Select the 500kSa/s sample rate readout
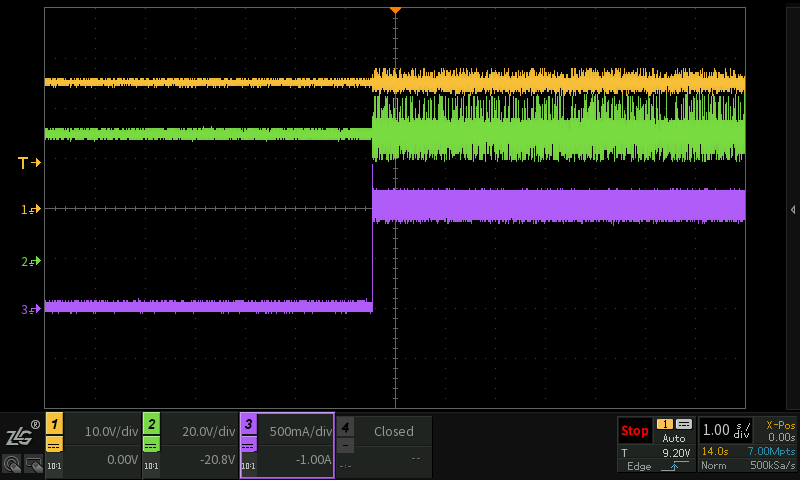This screenshot has height=480, width=800. click(x=772, y=465)
